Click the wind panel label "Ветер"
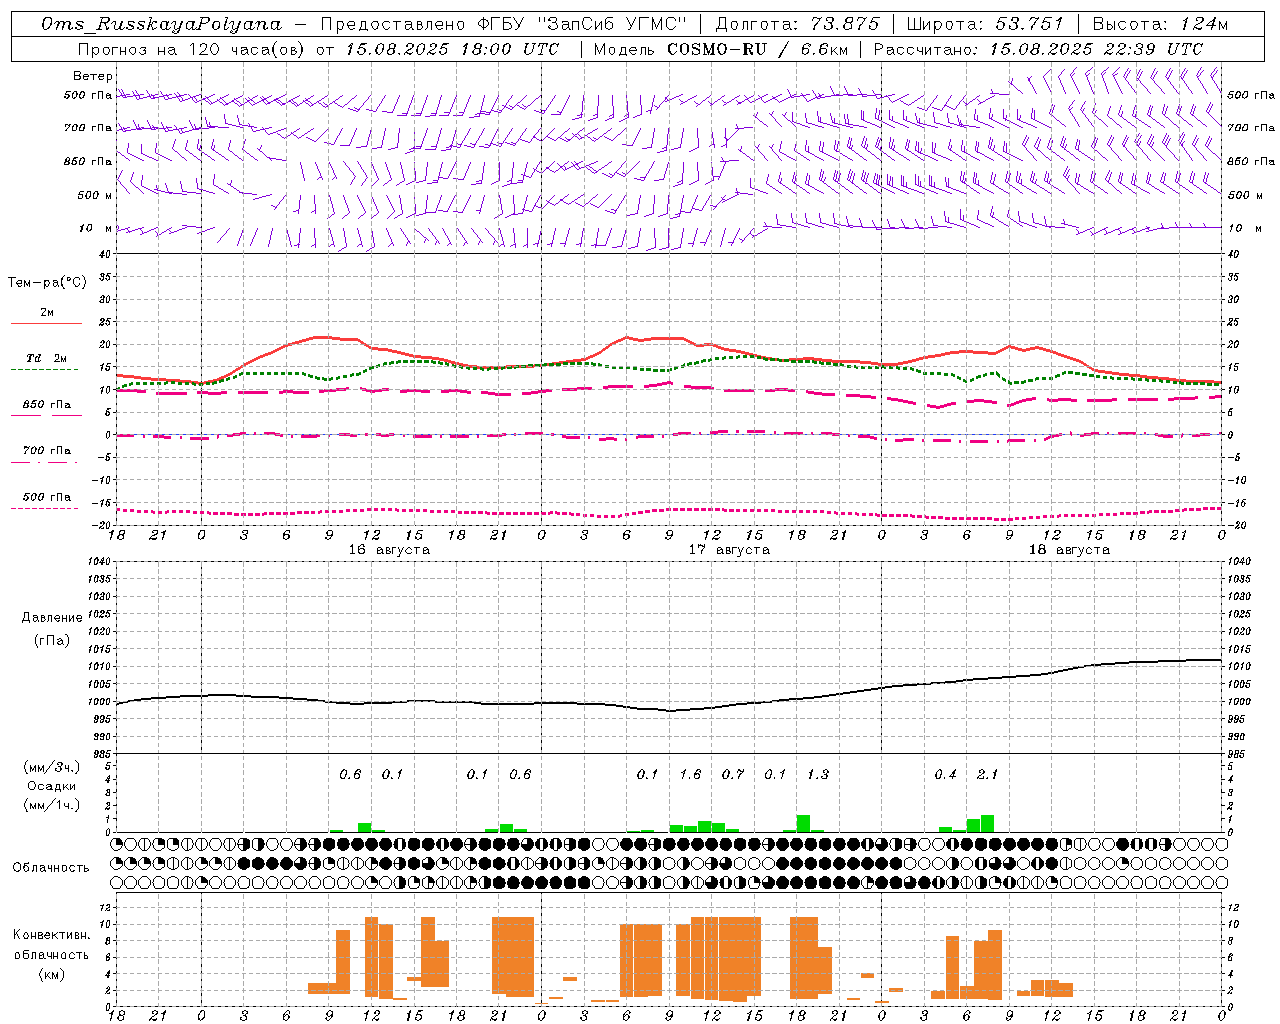 pyautogui.click(x=93, y=76)
